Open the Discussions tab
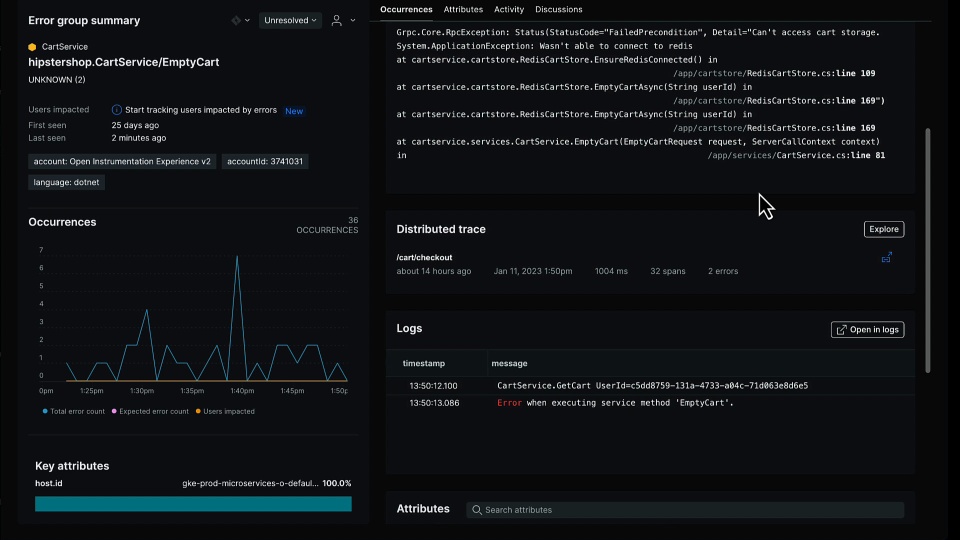The height and width of the screenshot is (540, 960). point(559,9)
